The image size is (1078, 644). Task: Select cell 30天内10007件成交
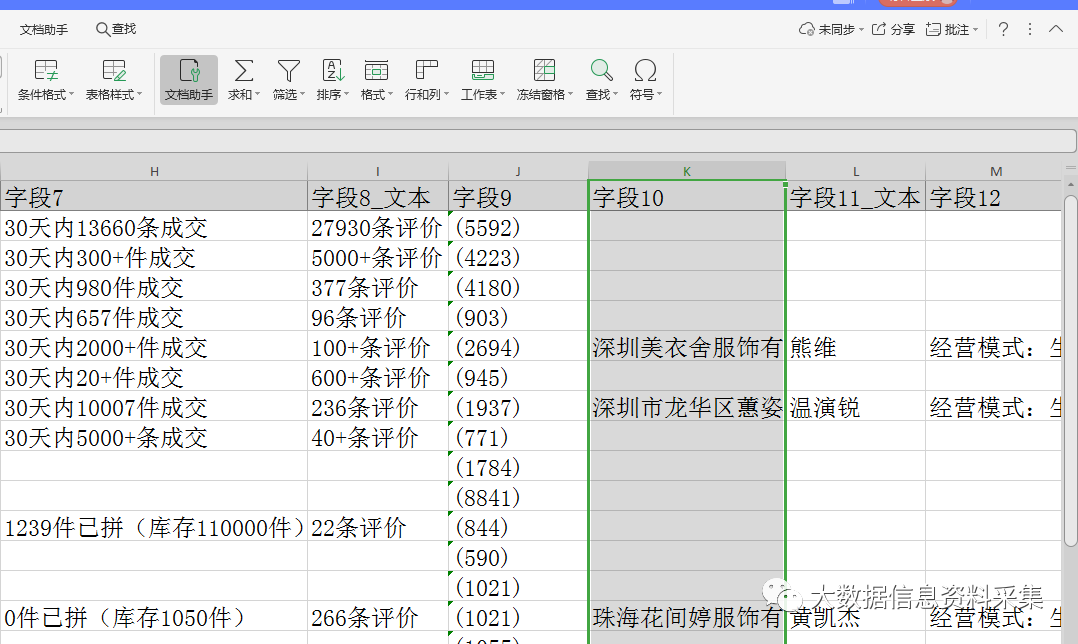[154, 407]
